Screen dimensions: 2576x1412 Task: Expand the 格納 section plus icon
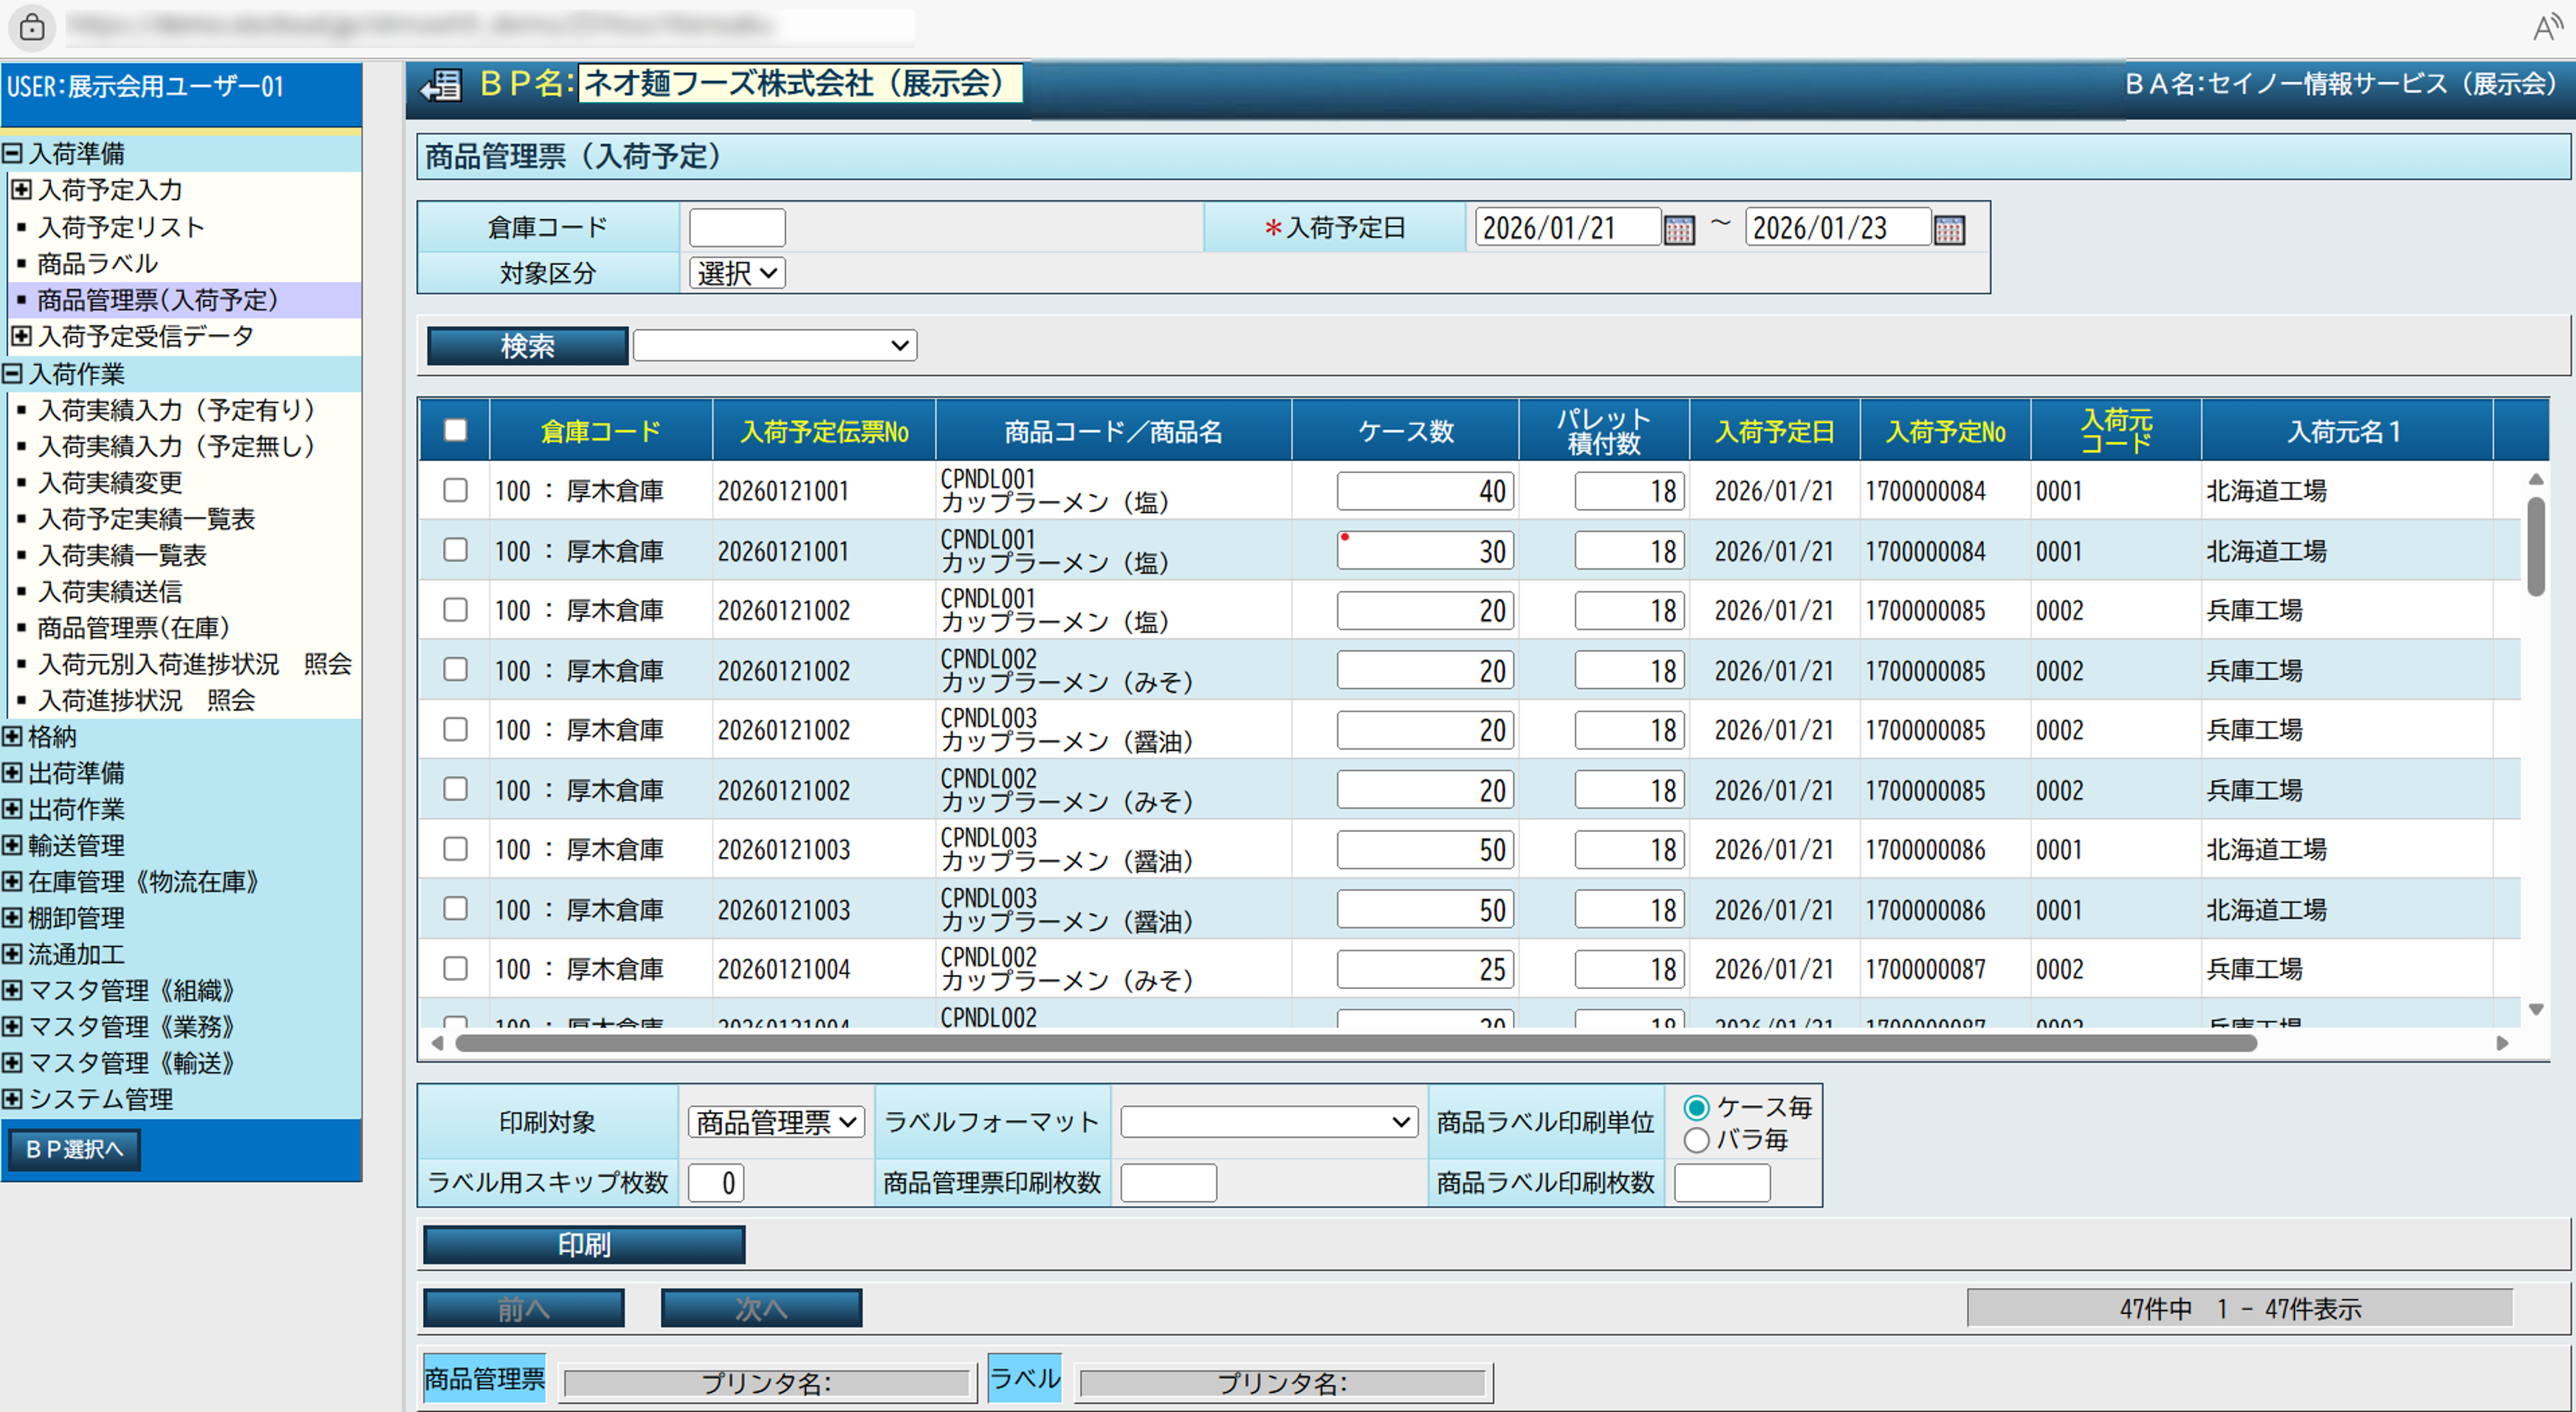(x=12, y=737)
